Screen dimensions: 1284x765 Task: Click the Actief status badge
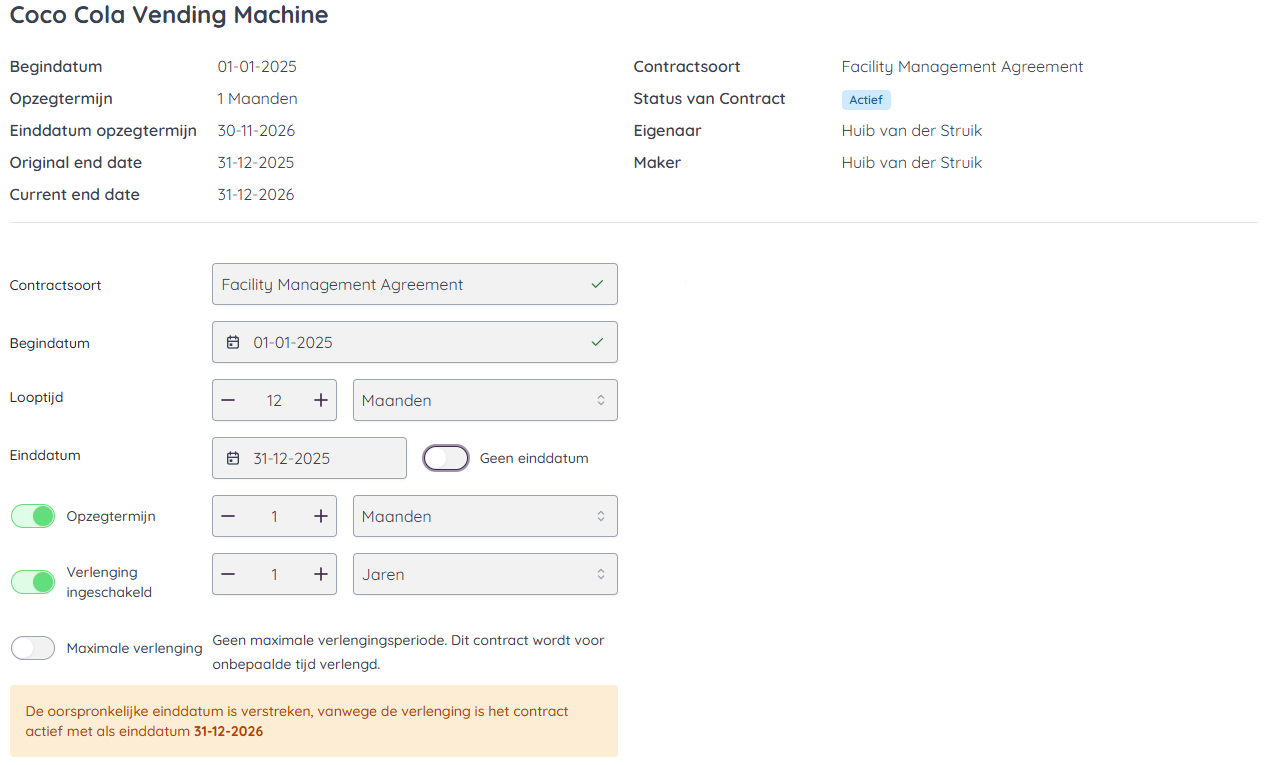coord(865,100)
